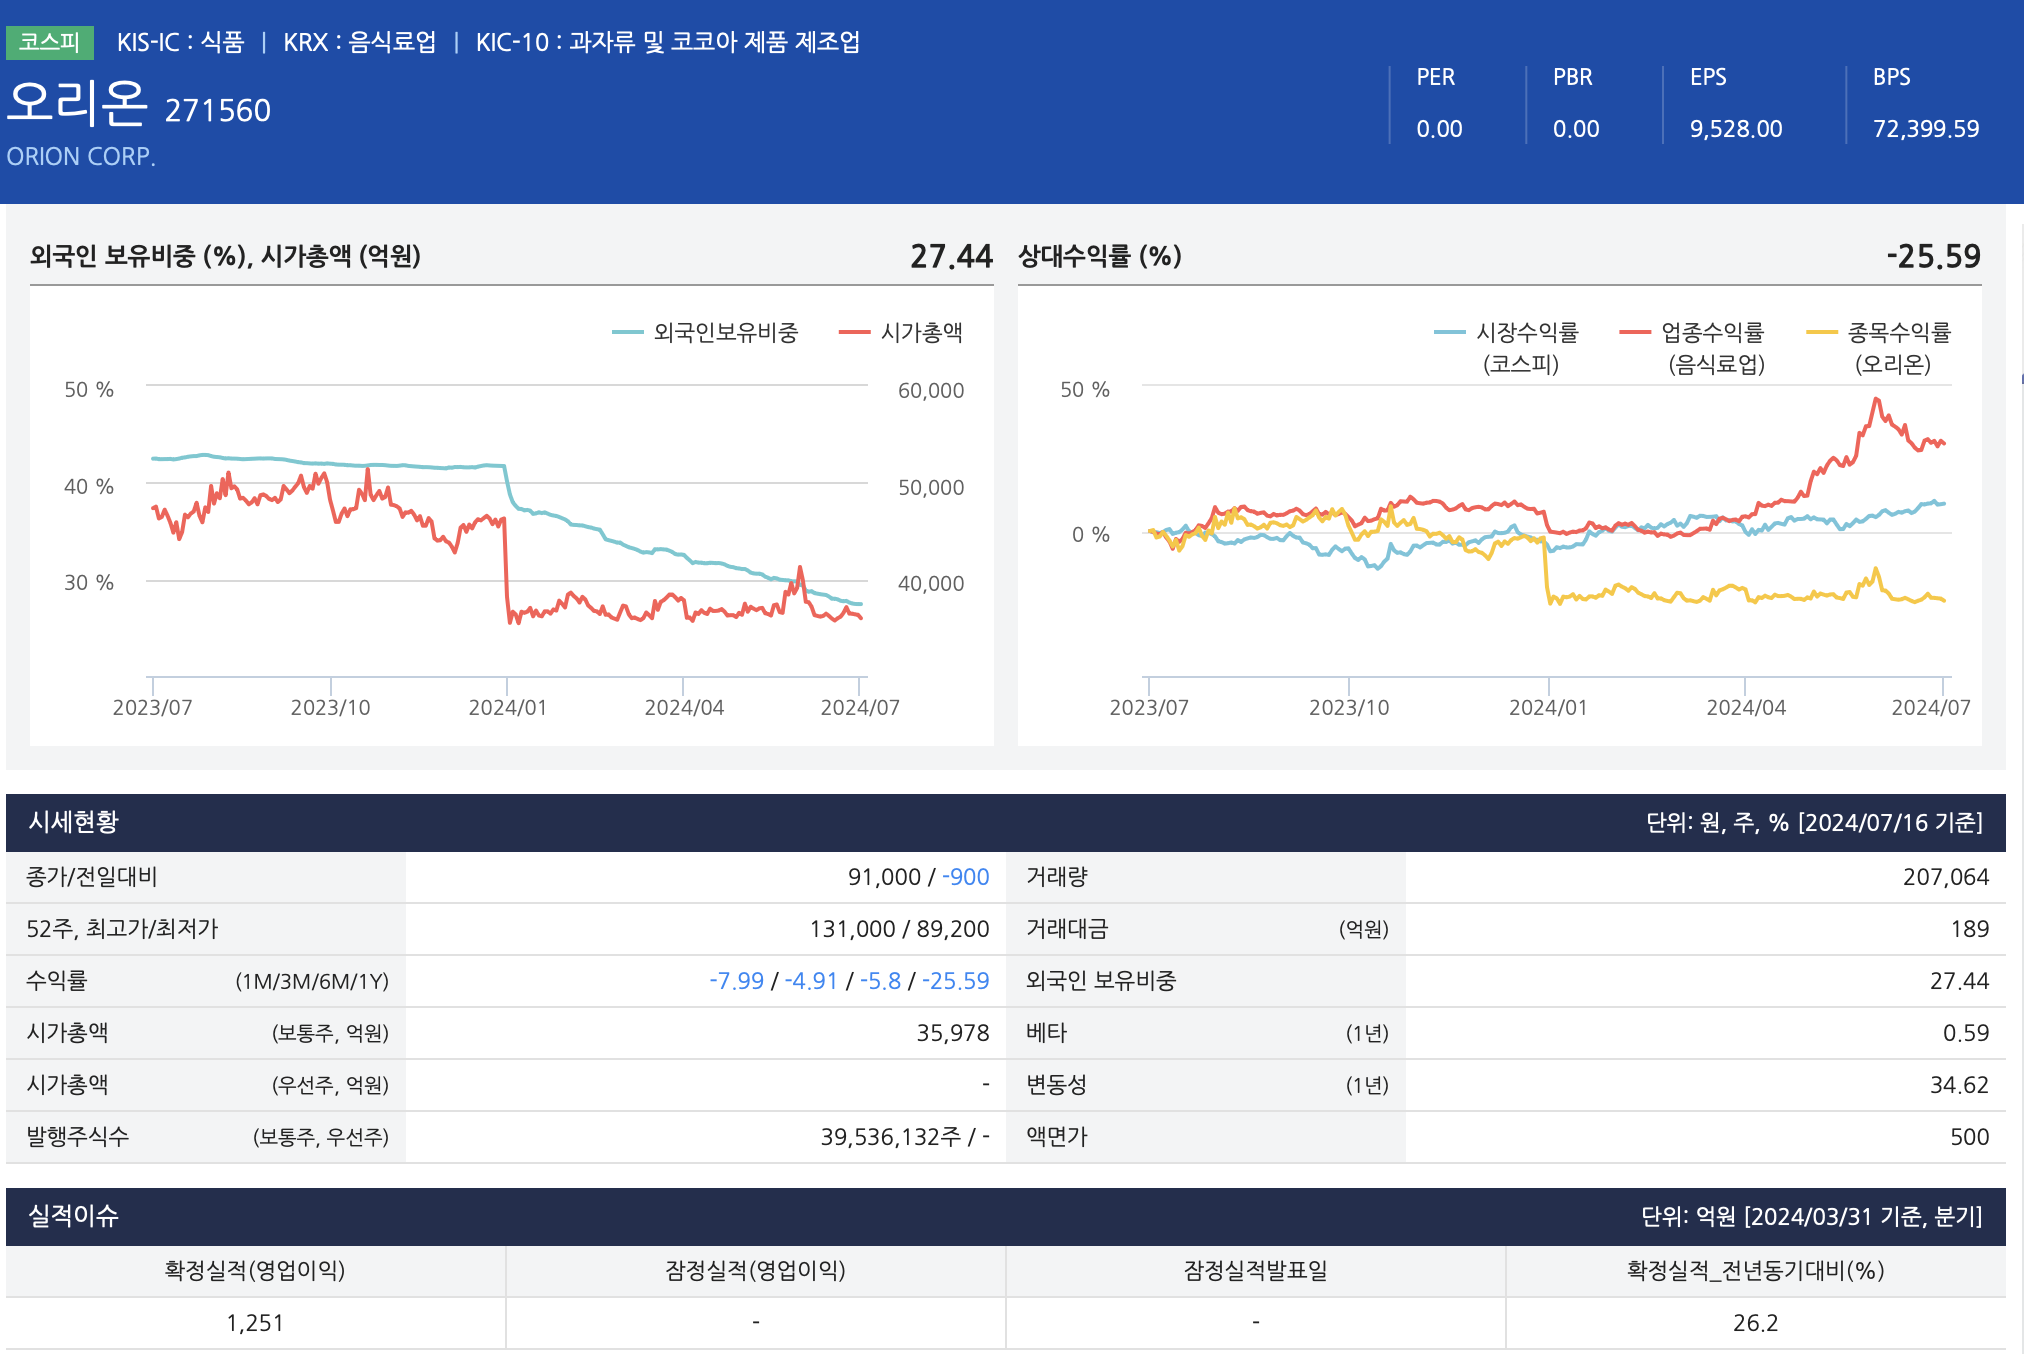Click the 잠정실적발표일 column header
Image resolution: width=2024 pixels, height=1354 pixels.
(x=1255, y=1270)
